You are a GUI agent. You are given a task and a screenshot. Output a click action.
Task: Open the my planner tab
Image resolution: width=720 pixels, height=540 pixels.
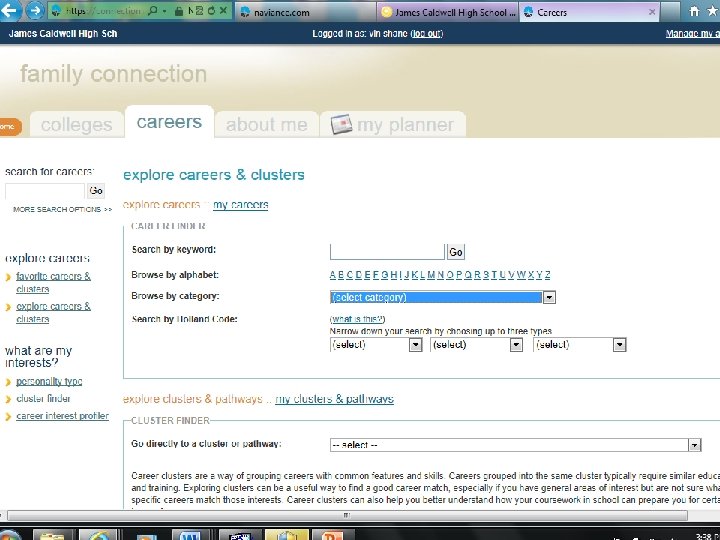click(x=393, y=124)
